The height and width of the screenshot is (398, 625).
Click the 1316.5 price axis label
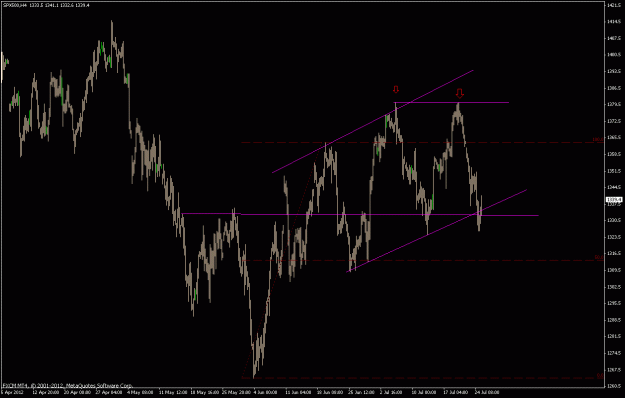tap(613, 253)
